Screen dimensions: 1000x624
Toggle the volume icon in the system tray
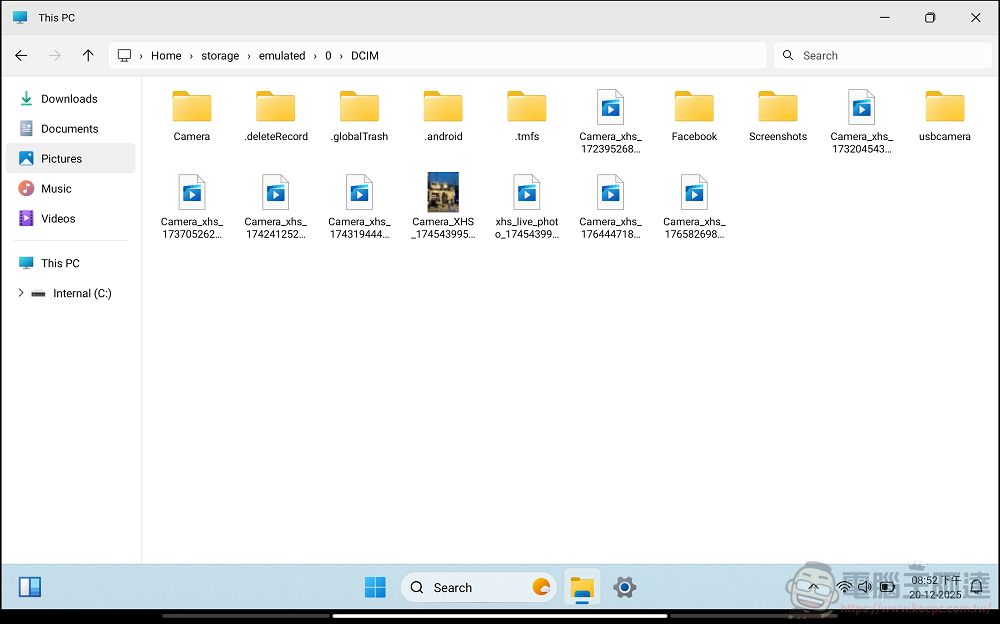coord(865,587)
